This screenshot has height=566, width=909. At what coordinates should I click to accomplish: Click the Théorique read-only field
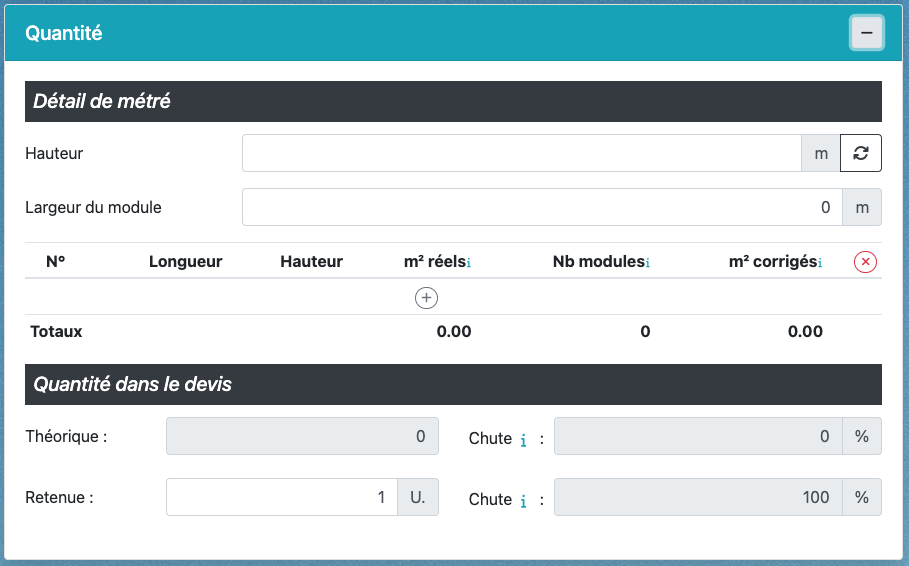pyautogui.click(x=301, y=437)
